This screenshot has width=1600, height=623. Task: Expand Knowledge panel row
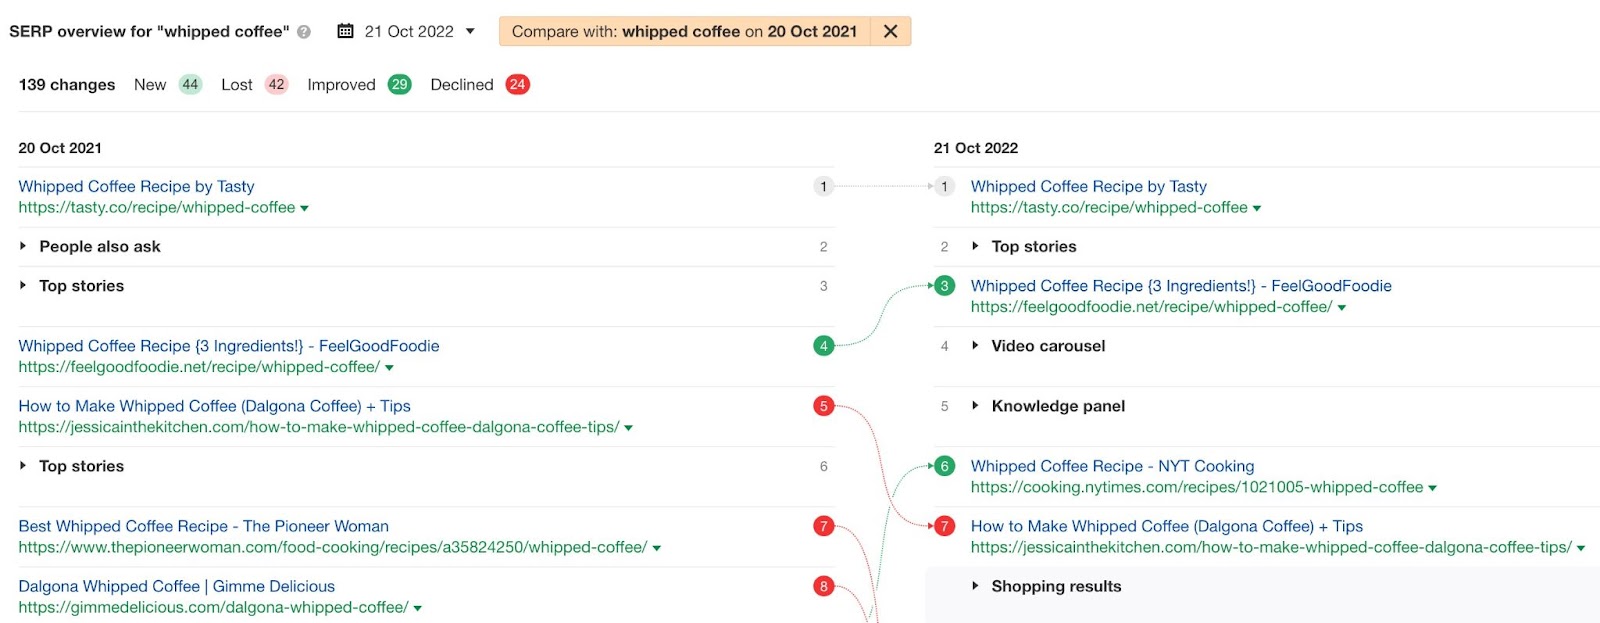click(975, 406)
